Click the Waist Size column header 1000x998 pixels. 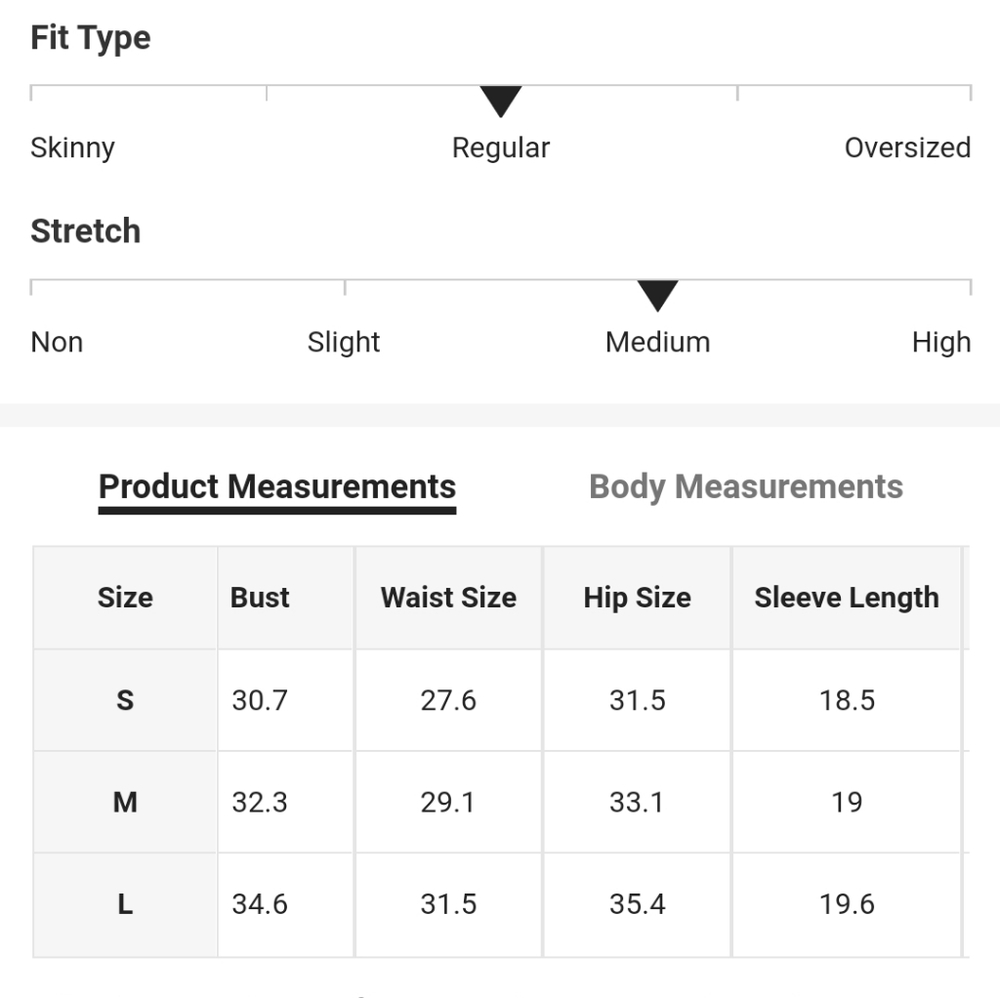448,598
